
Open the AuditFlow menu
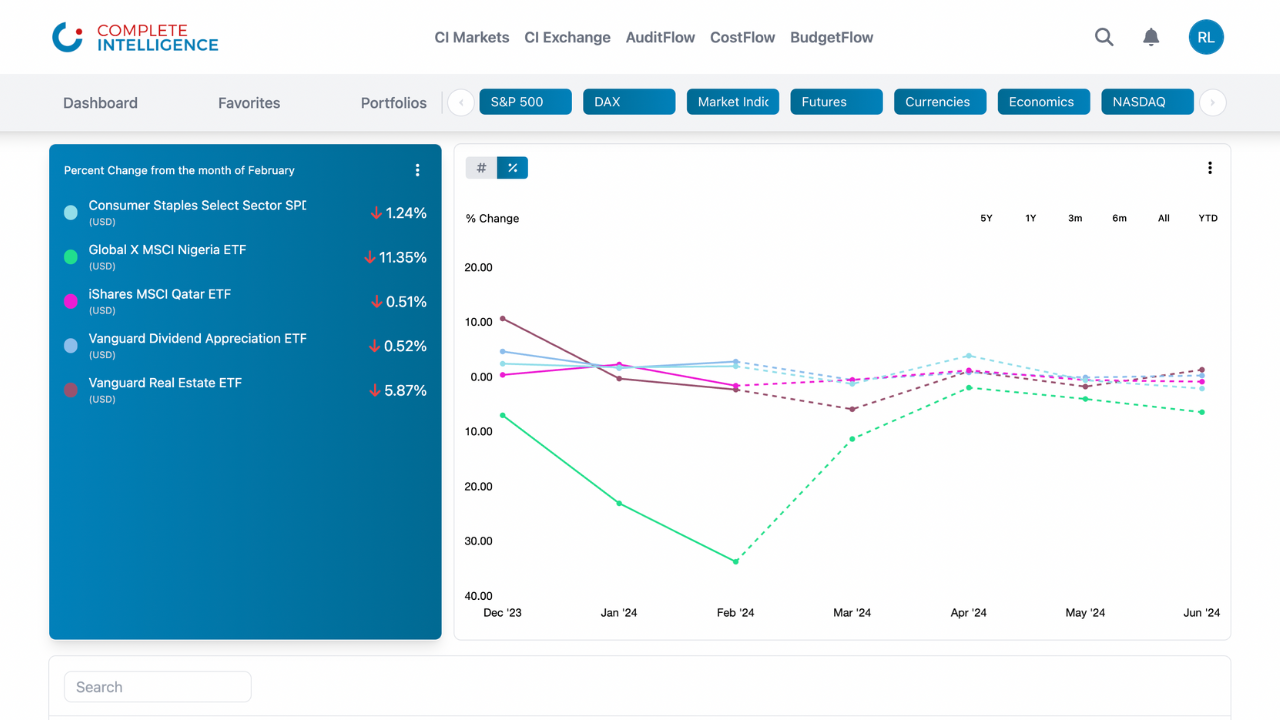click(x=660, y=37)
